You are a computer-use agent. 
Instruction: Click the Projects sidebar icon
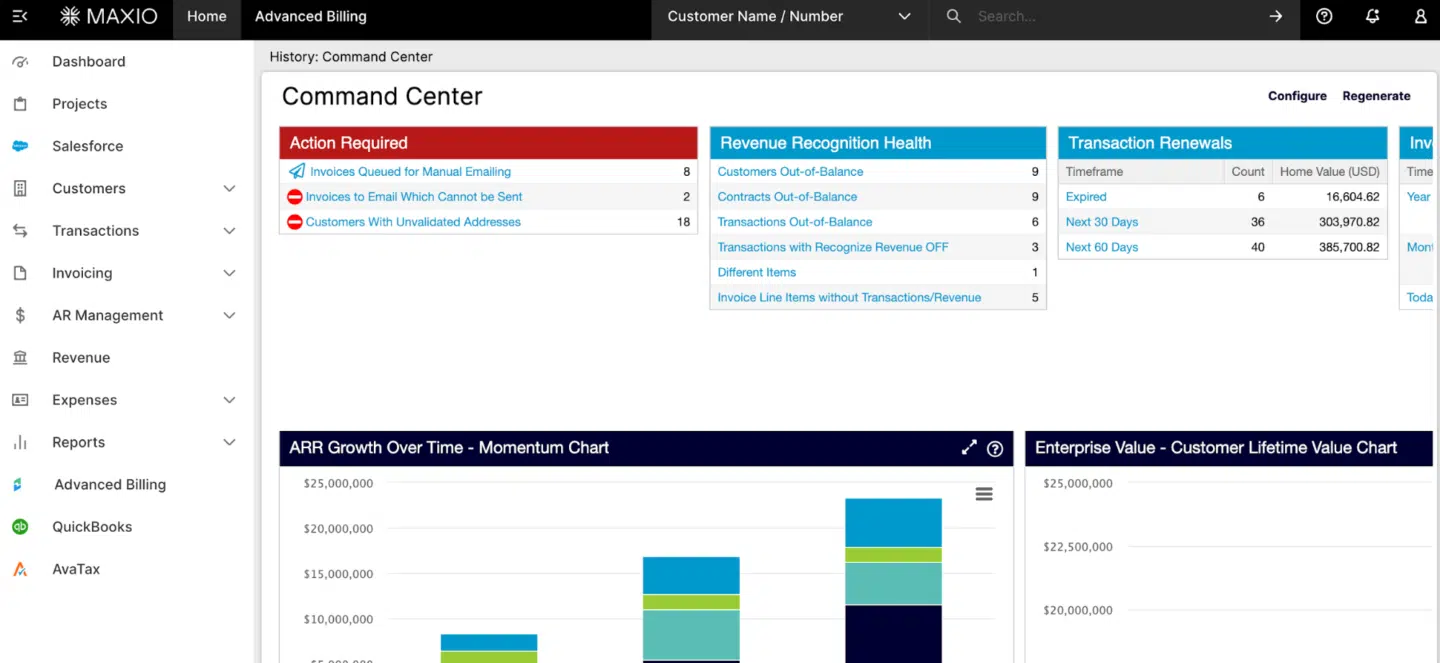[x=20, y=103]
